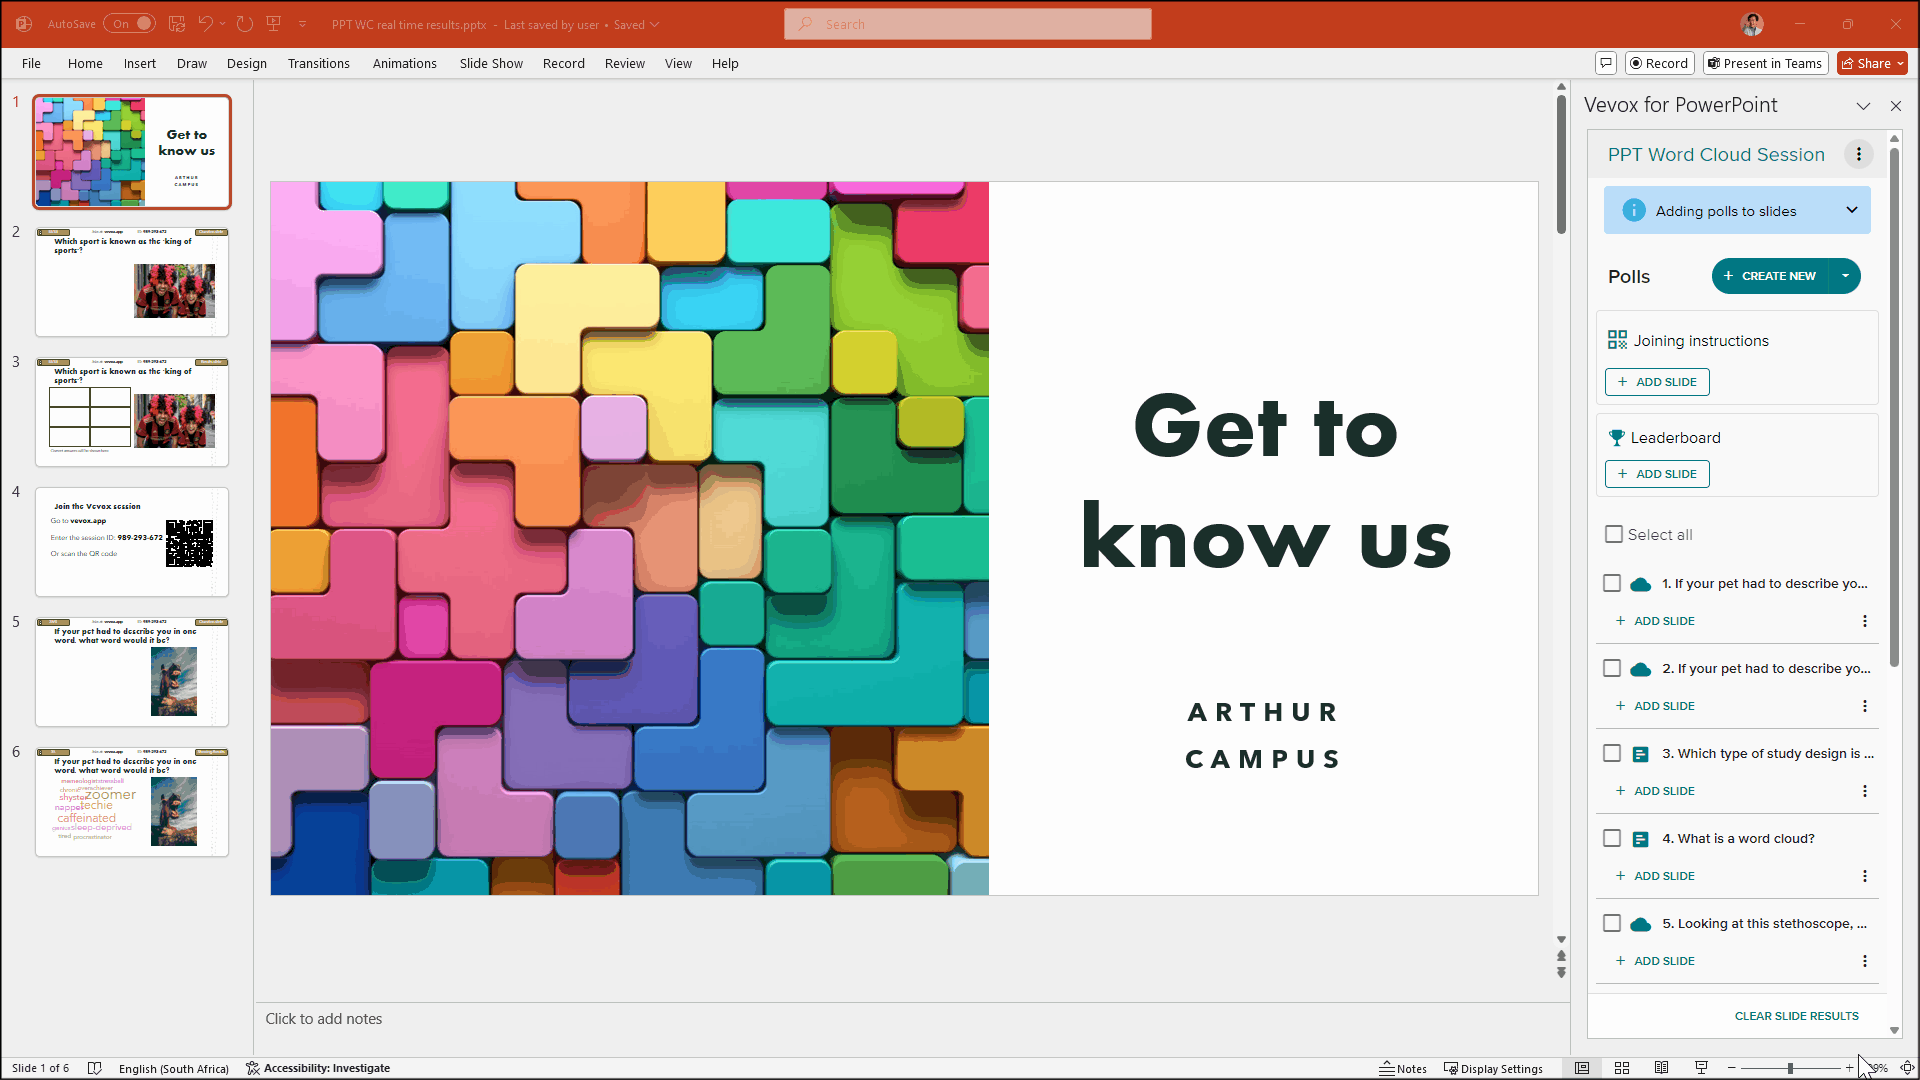Check the box for poll 2
Viewport: 1920px width, 1080px height.
(x=1612, y=668)
